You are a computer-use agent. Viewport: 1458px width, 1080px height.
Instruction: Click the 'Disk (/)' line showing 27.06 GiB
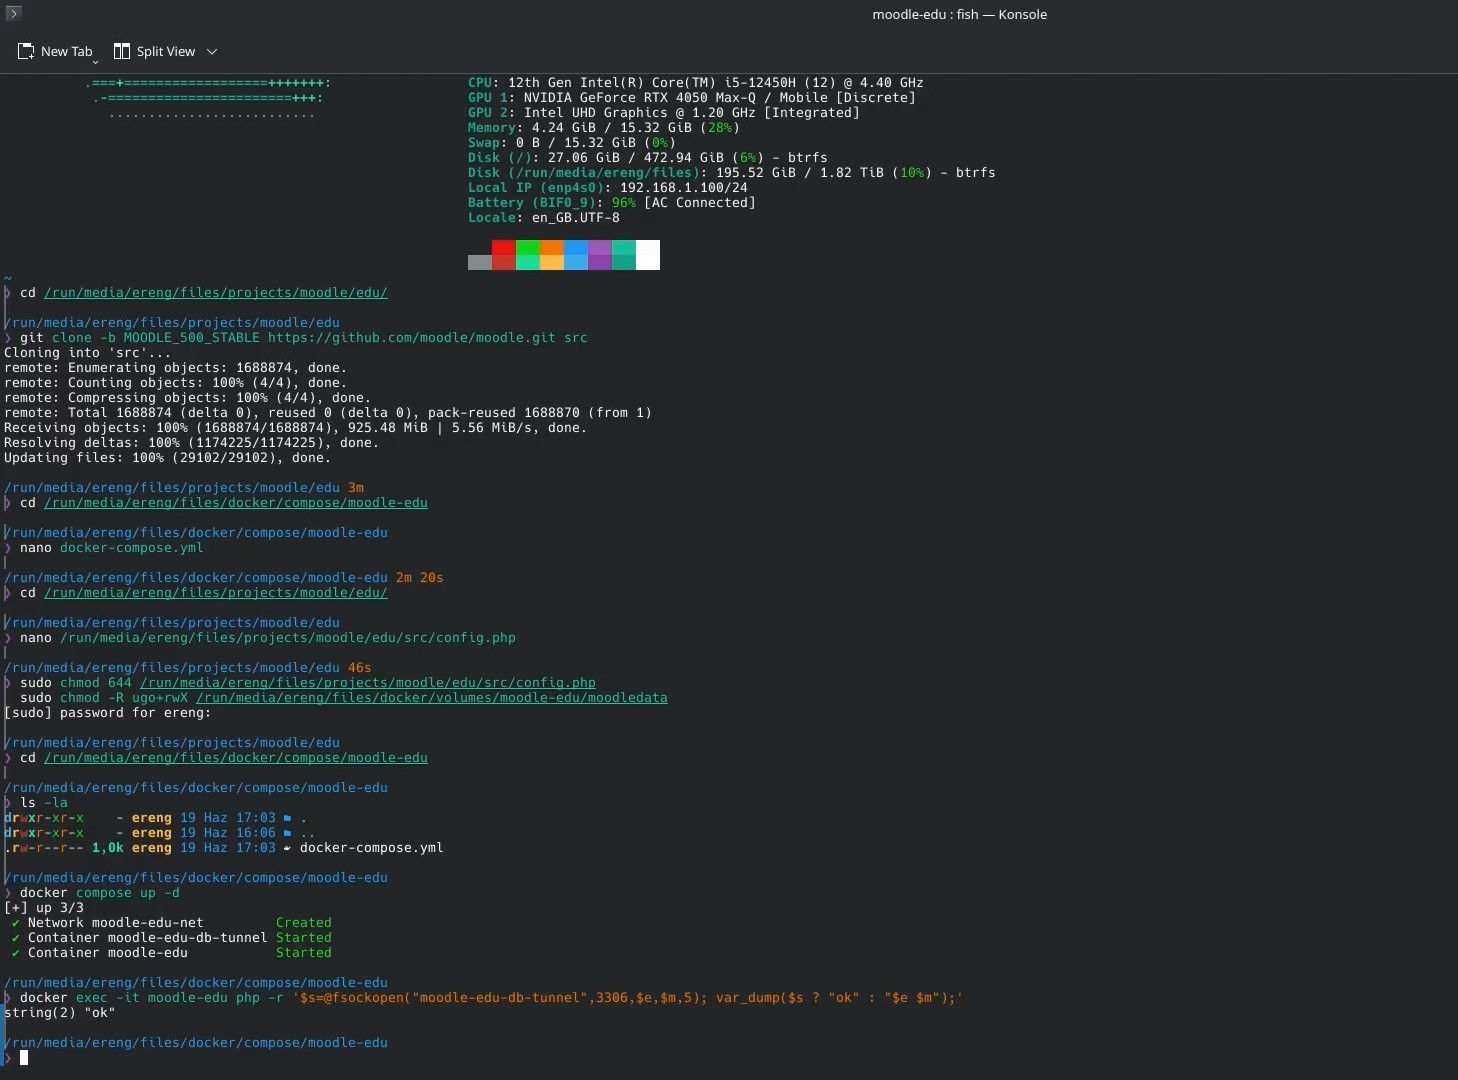pos(648,158)
